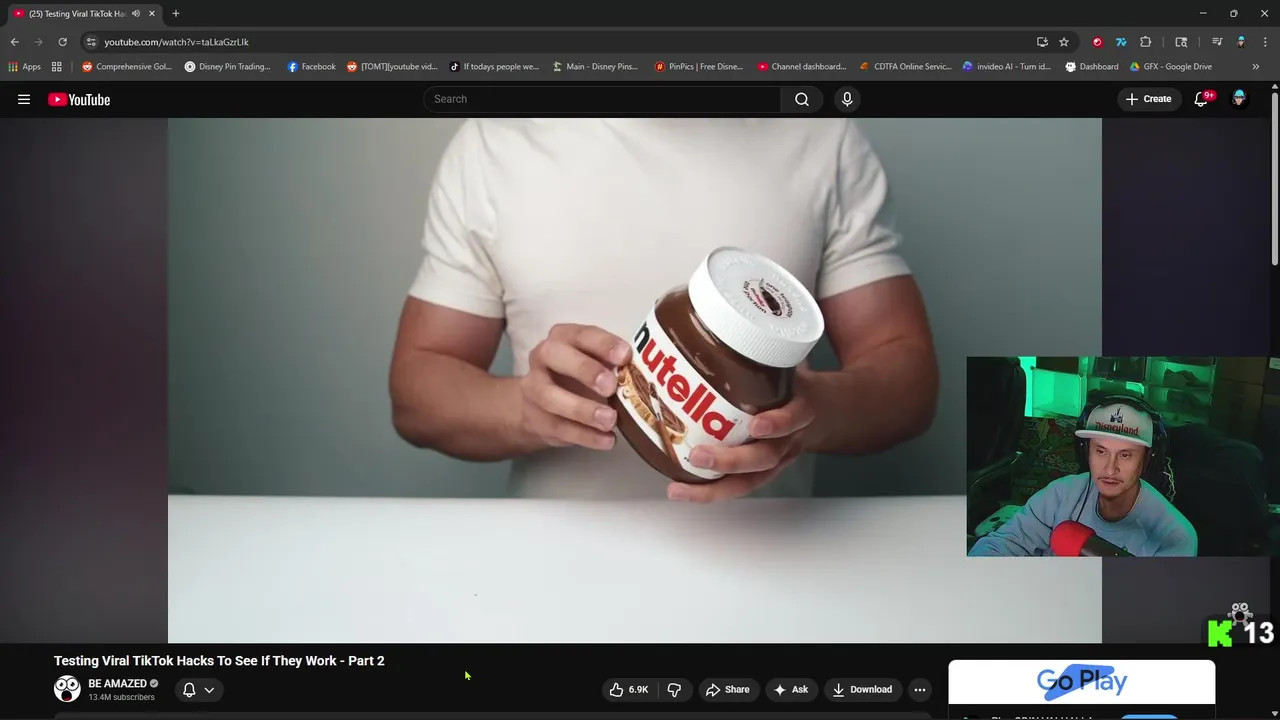
Task: Go to the YouTube home logo
Action: click(x=79, y=99)
